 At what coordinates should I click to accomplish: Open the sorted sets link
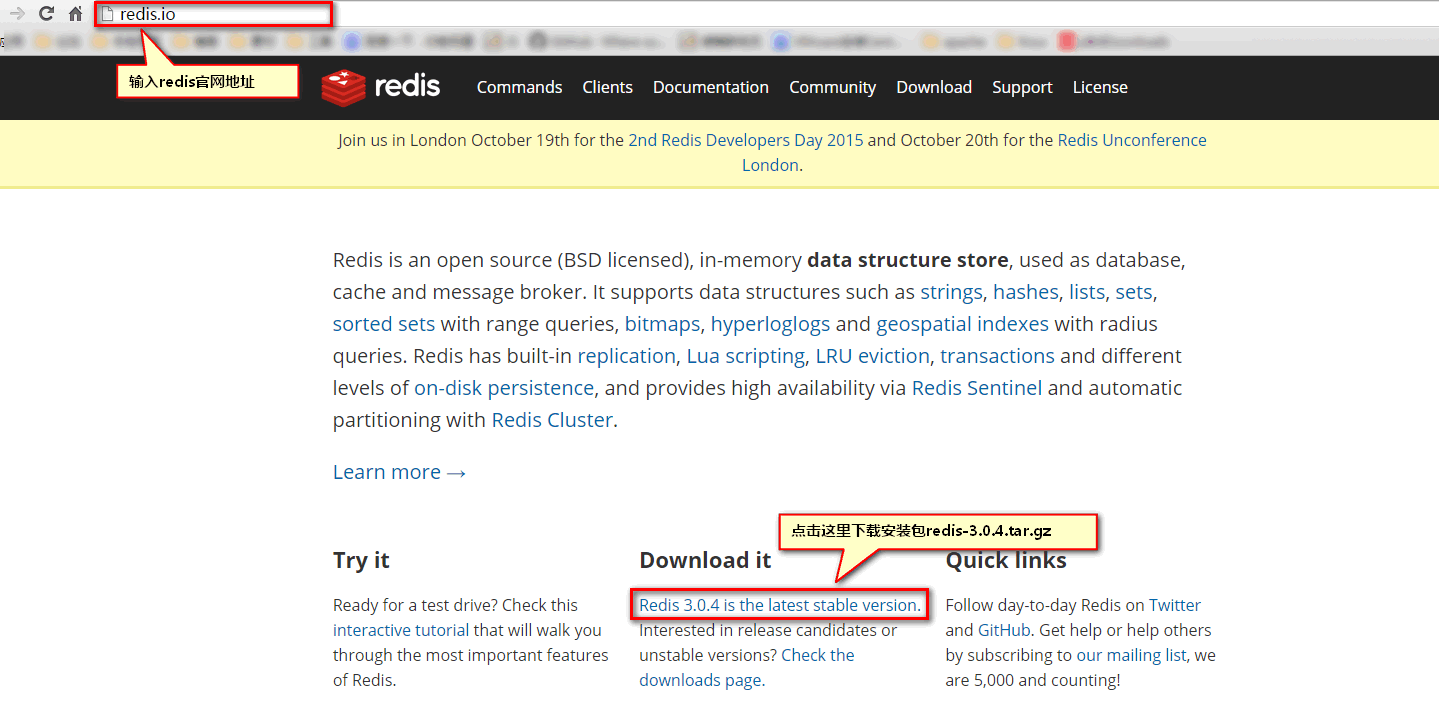click(x=384, y=324)
